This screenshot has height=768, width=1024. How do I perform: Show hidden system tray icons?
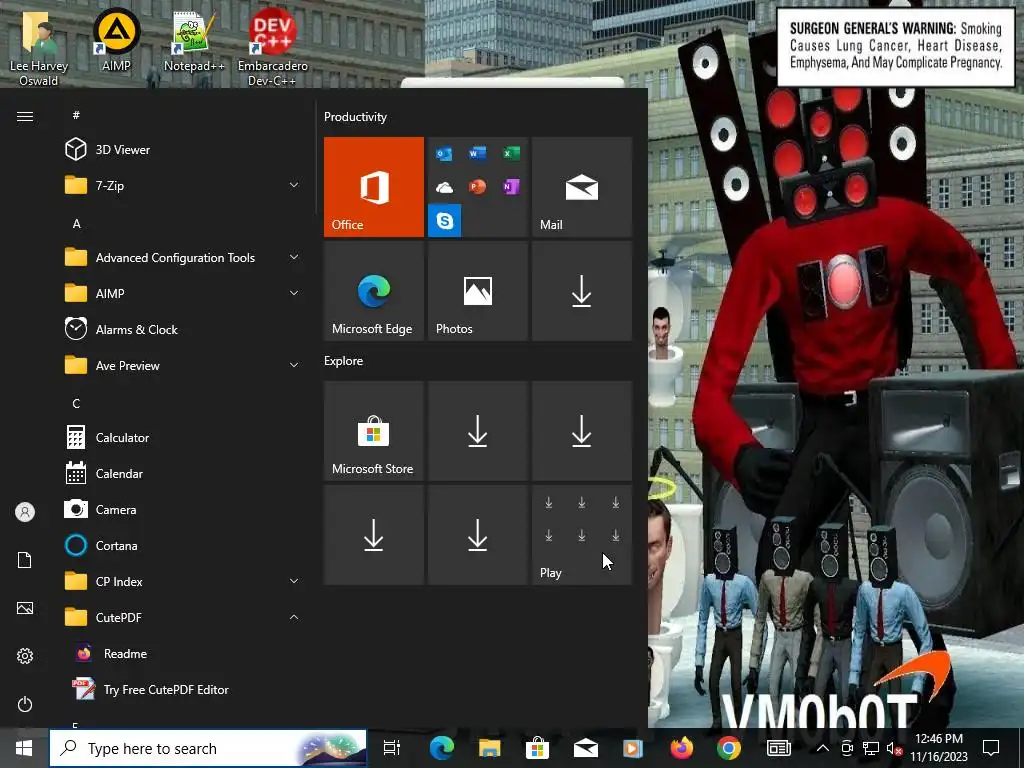tap(823, 748)
